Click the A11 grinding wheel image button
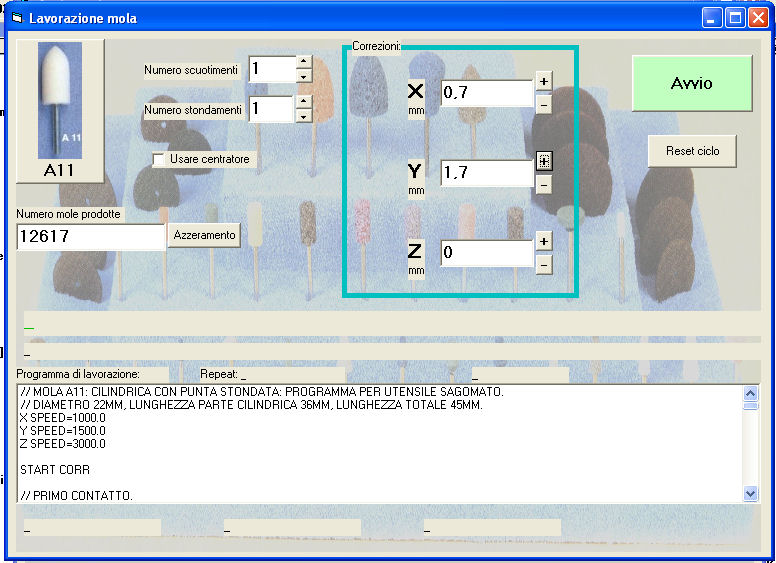 (59, 110)
